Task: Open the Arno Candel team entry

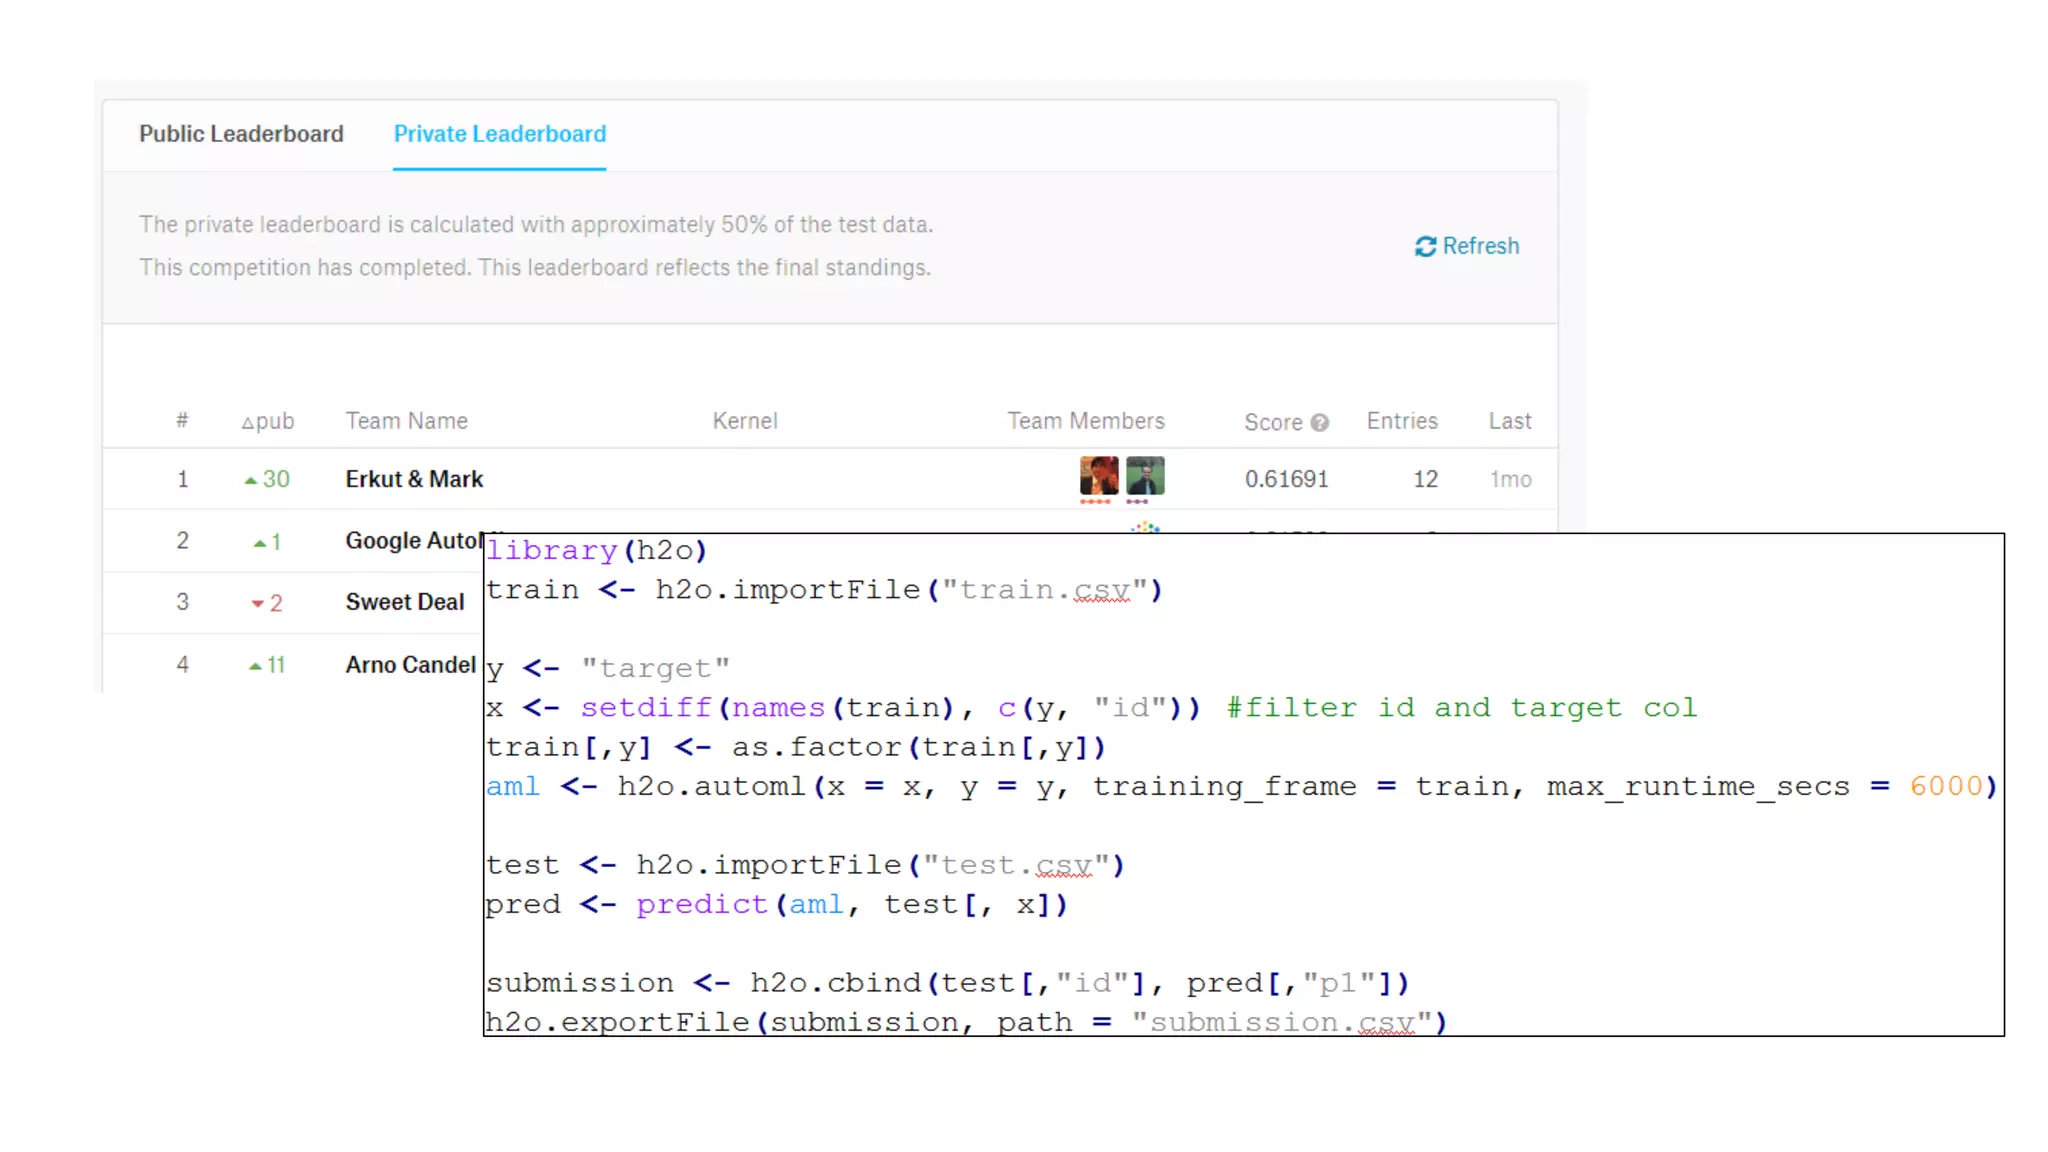Action: [x=410, y=665]
